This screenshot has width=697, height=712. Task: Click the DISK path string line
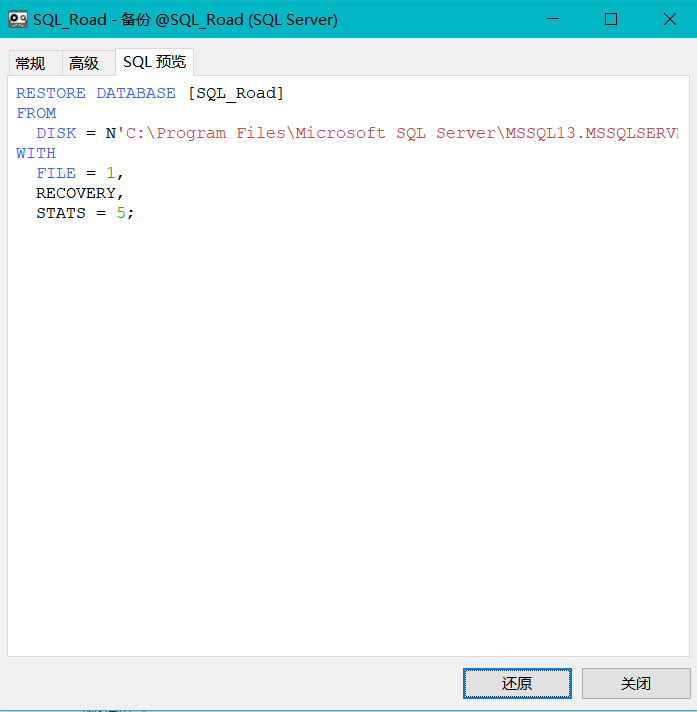pyautogui.click(x=357, y=133)
